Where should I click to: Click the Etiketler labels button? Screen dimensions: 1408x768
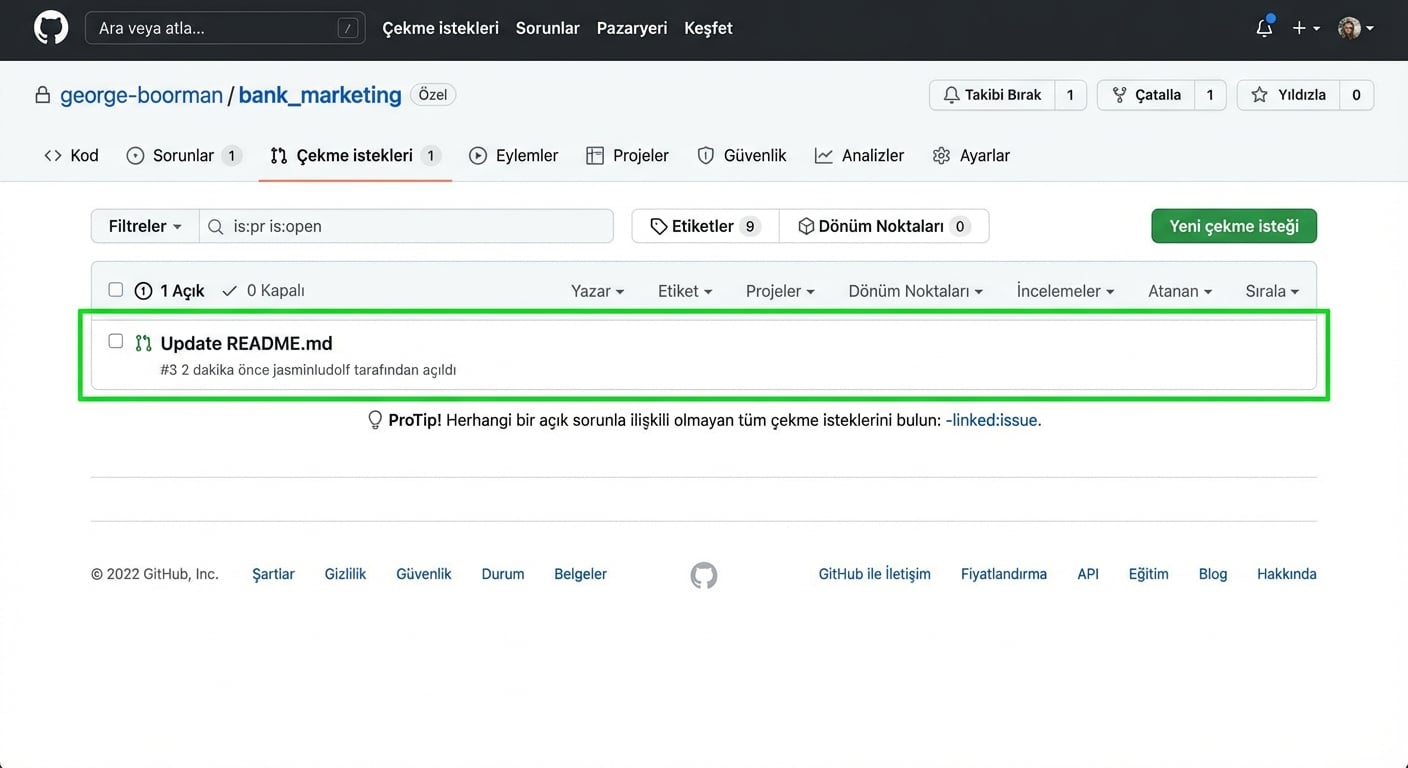(x=704, y=226)
